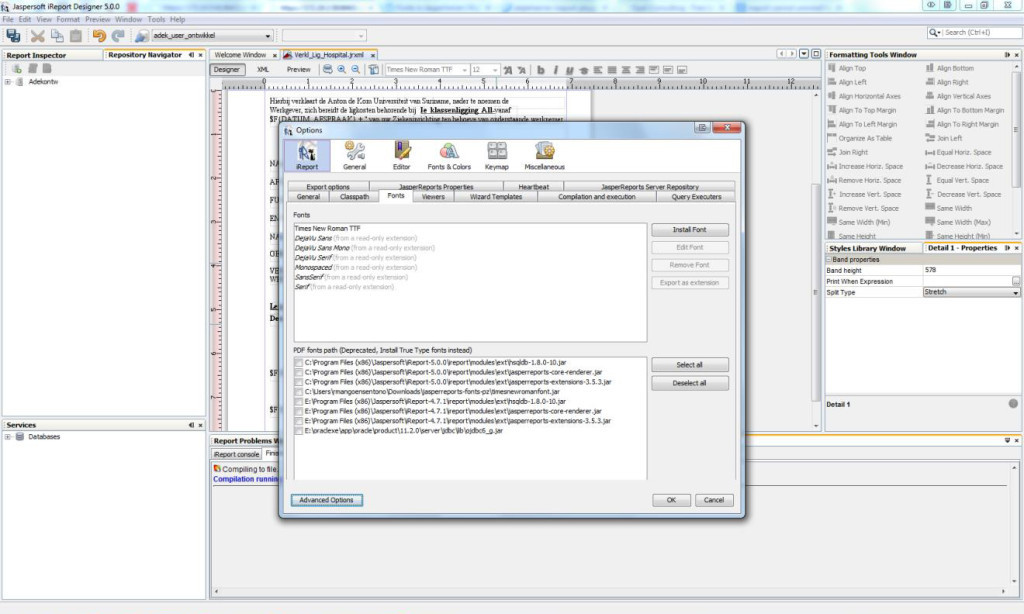Image resolution: width=1024 pixels, height=614 pixels.
Task: Click the Align Top icon in Formatting Tools
Action: click(x=832, y=68)
